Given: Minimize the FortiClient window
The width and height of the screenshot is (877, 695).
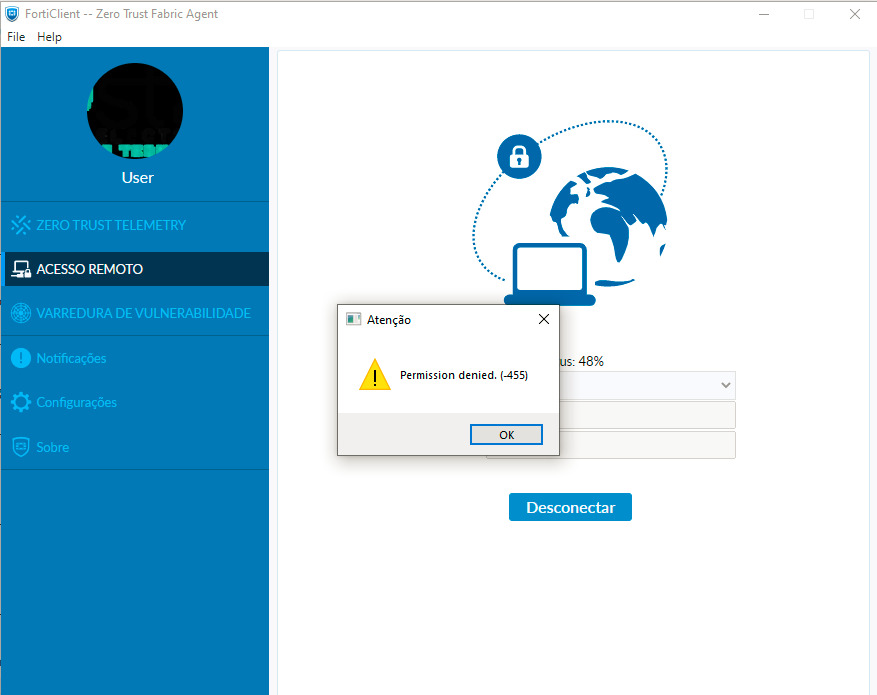Looking at the screenshot, I should coord(764,14).
